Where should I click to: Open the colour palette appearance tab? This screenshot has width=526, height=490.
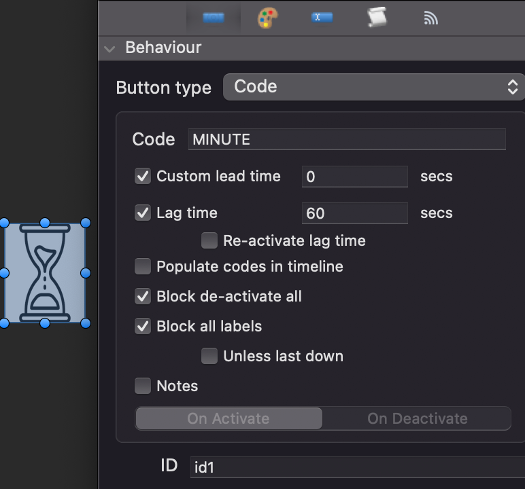pos(268,18)
